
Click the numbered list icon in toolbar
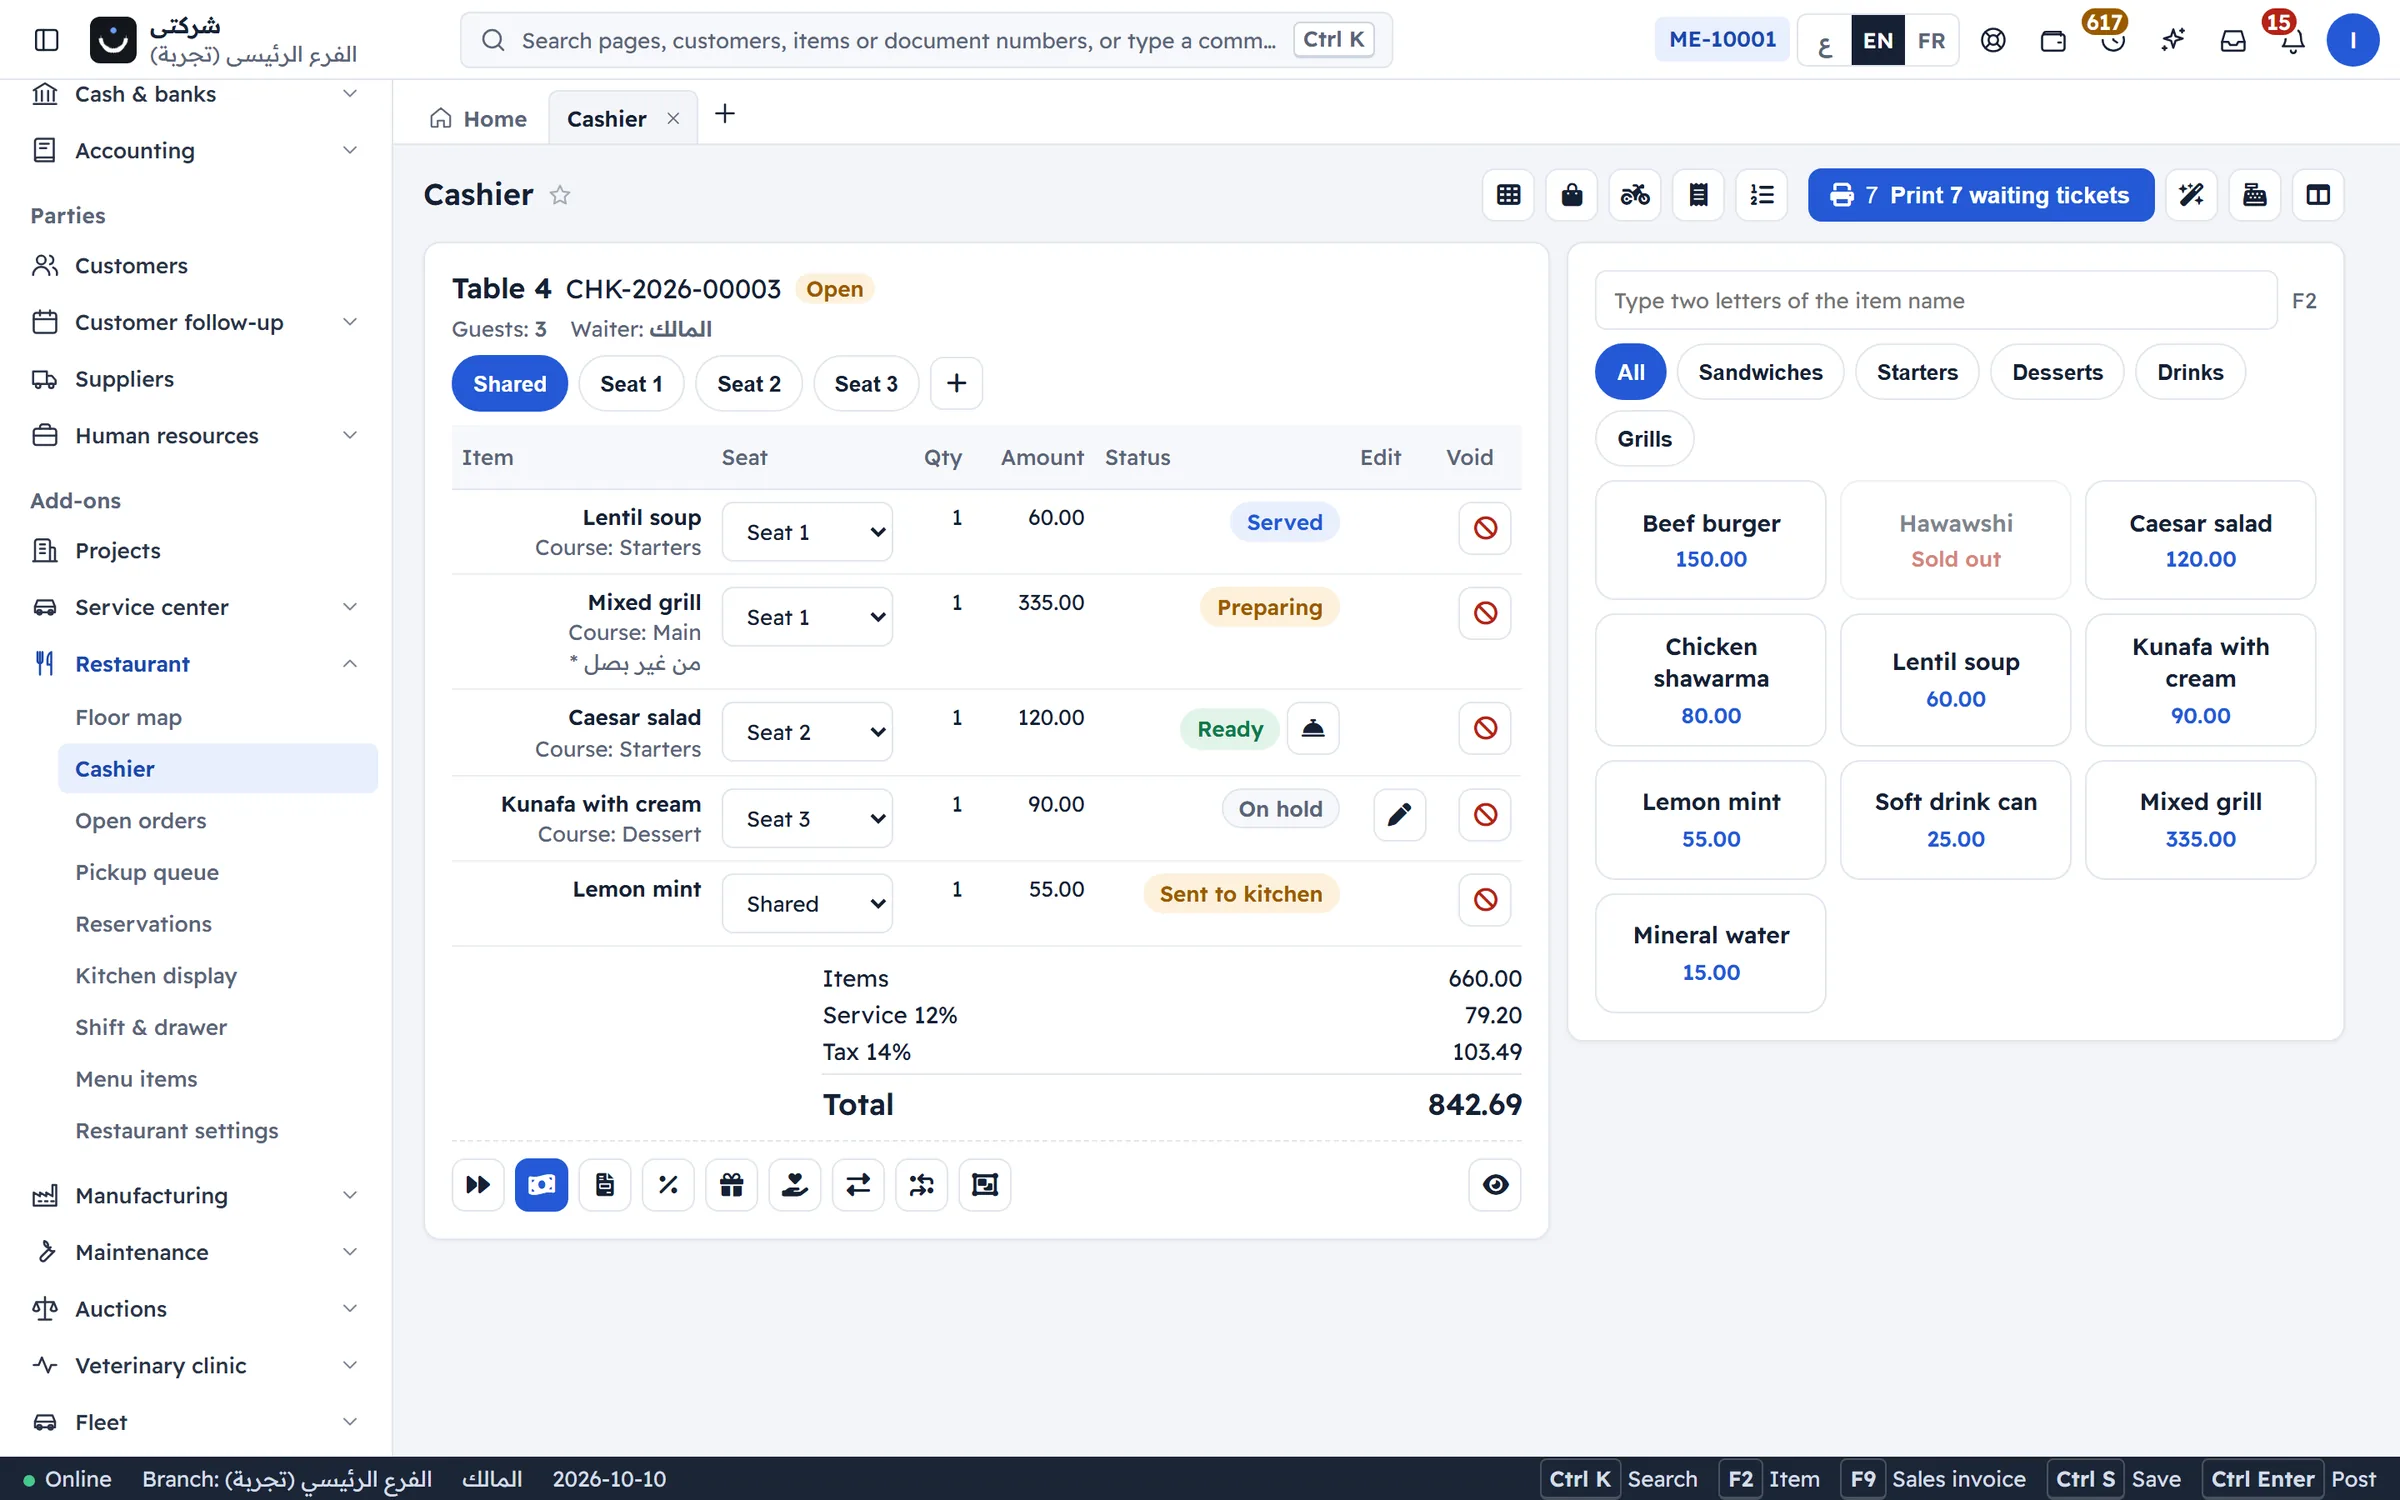click(x=1762, y=195)
